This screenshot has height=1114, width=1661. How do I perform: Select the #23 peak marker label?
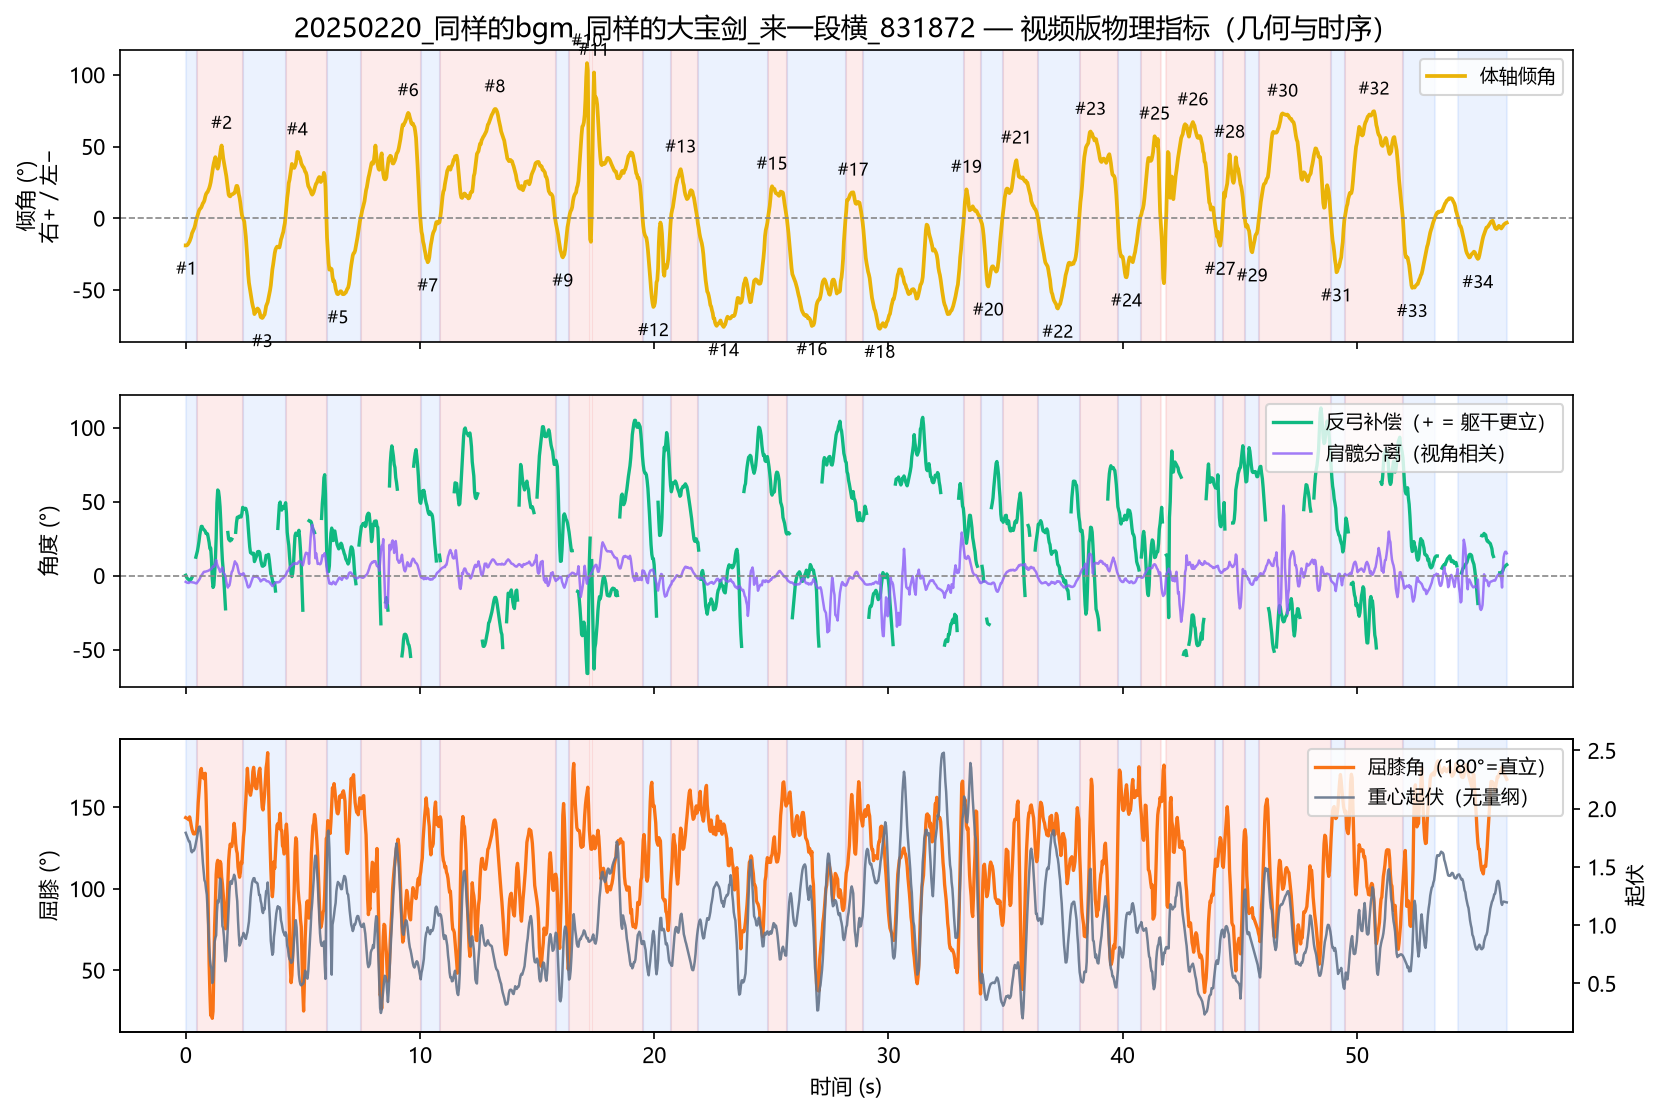[1090, 108]
